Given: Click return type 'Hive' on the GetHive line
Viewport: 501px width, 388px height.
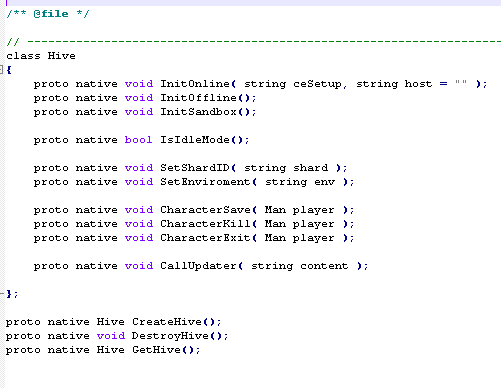Looking at the screenshot, I should (x=110, y=350).
